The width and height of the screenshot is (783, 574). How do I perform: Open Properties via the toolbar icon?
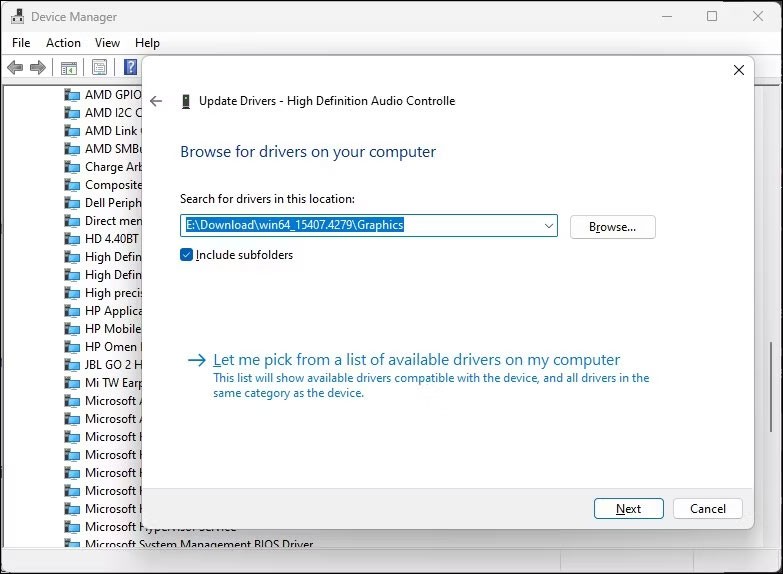[x=99, y=68]
